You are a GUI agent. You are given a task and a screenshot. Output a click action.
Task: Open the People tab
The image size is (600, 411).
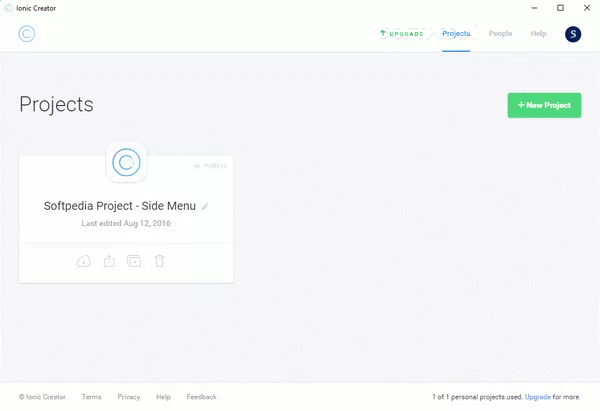(x=500, y=34)
